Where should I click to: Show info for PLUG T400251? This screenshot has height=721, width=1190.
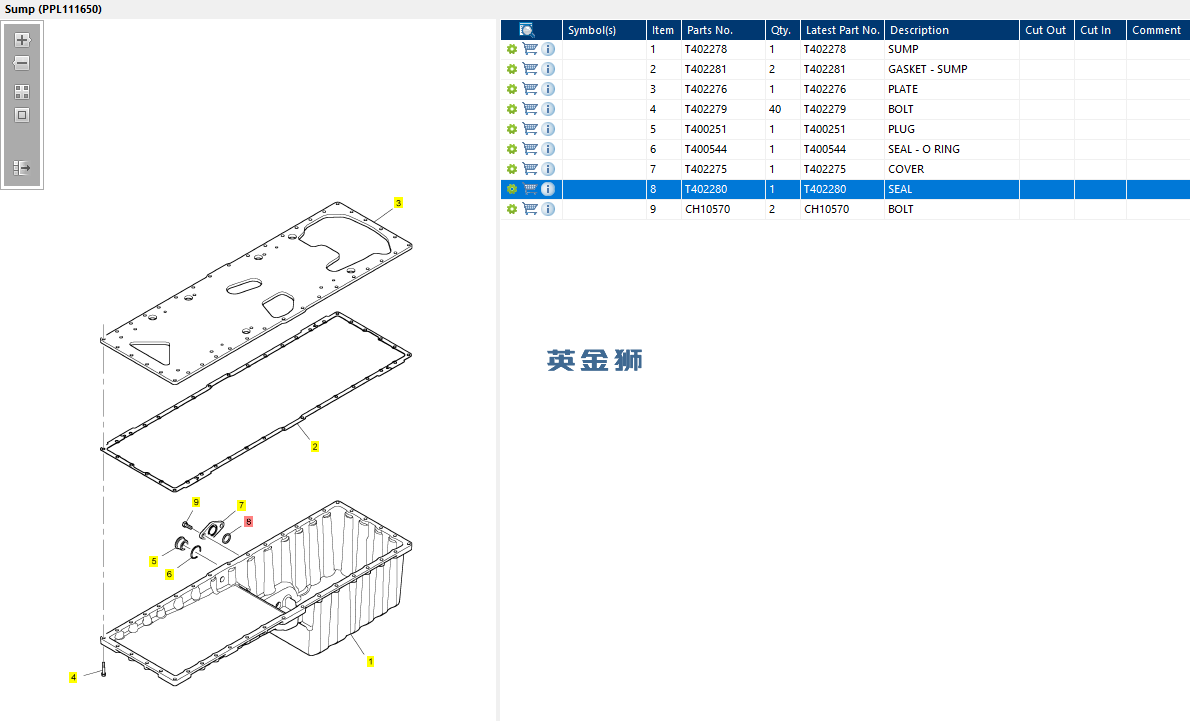tap(548, 129)
